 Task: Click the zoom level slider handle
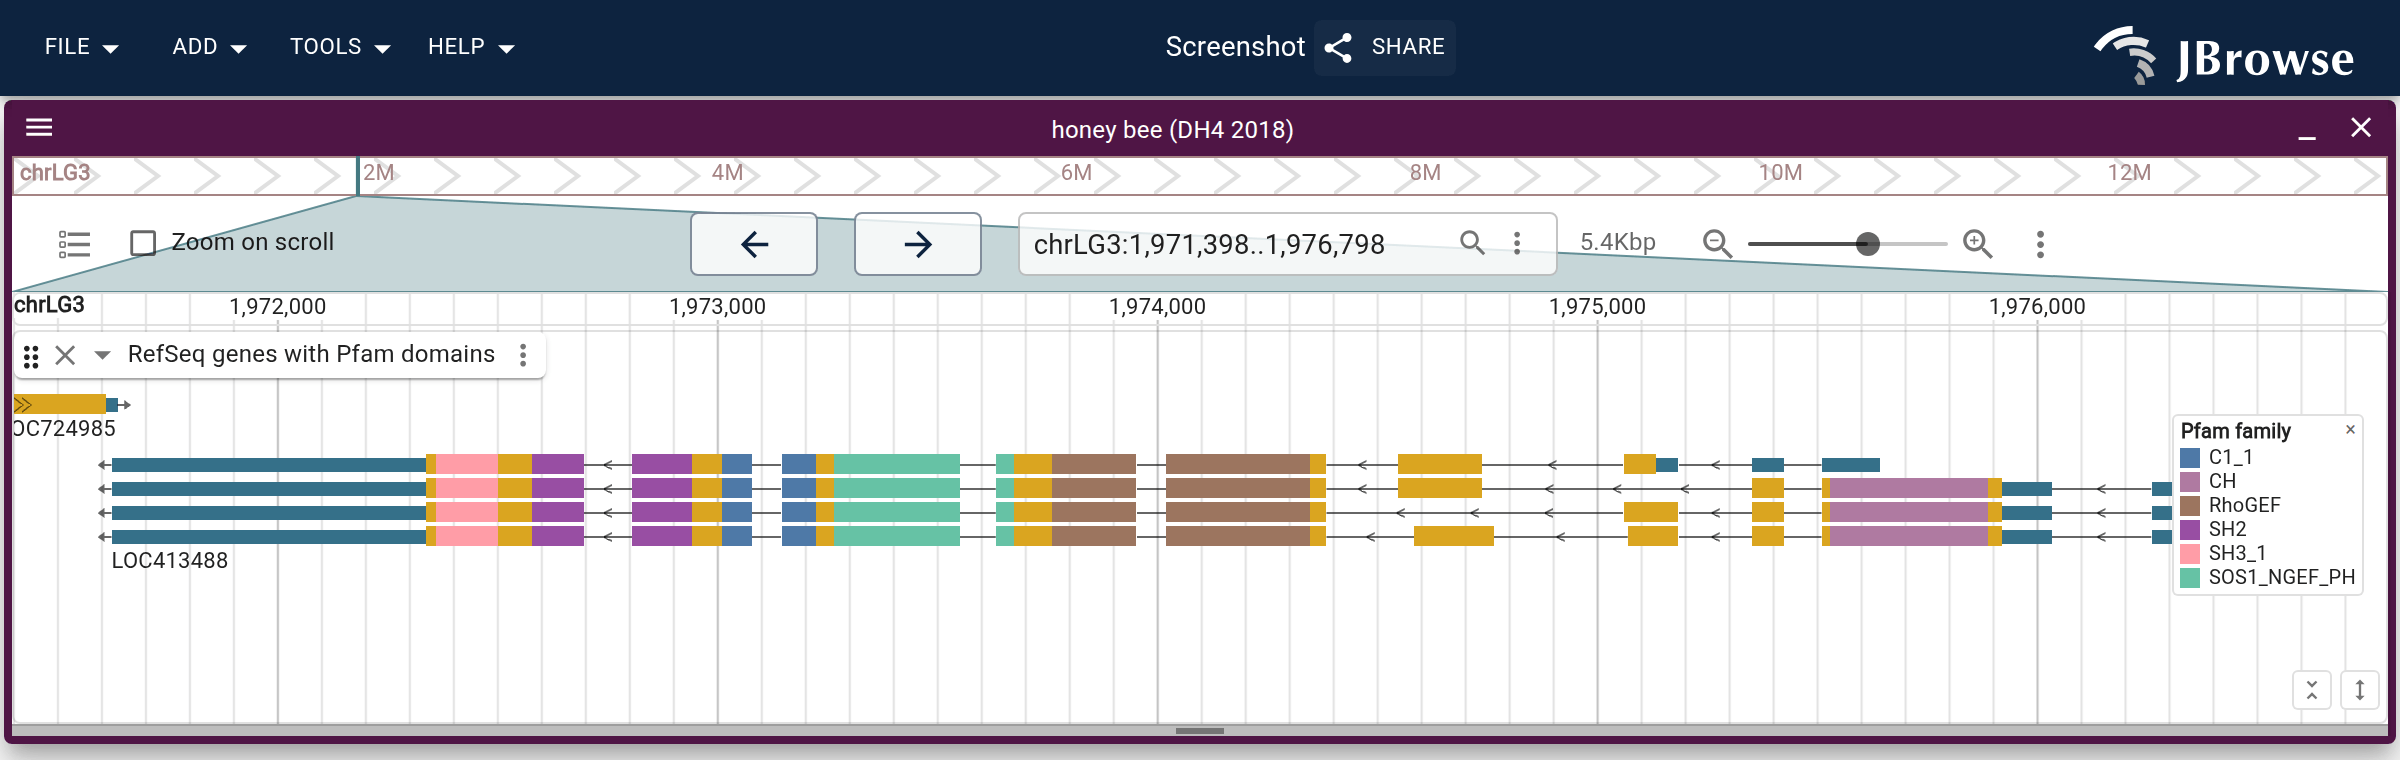point(1867,244)
